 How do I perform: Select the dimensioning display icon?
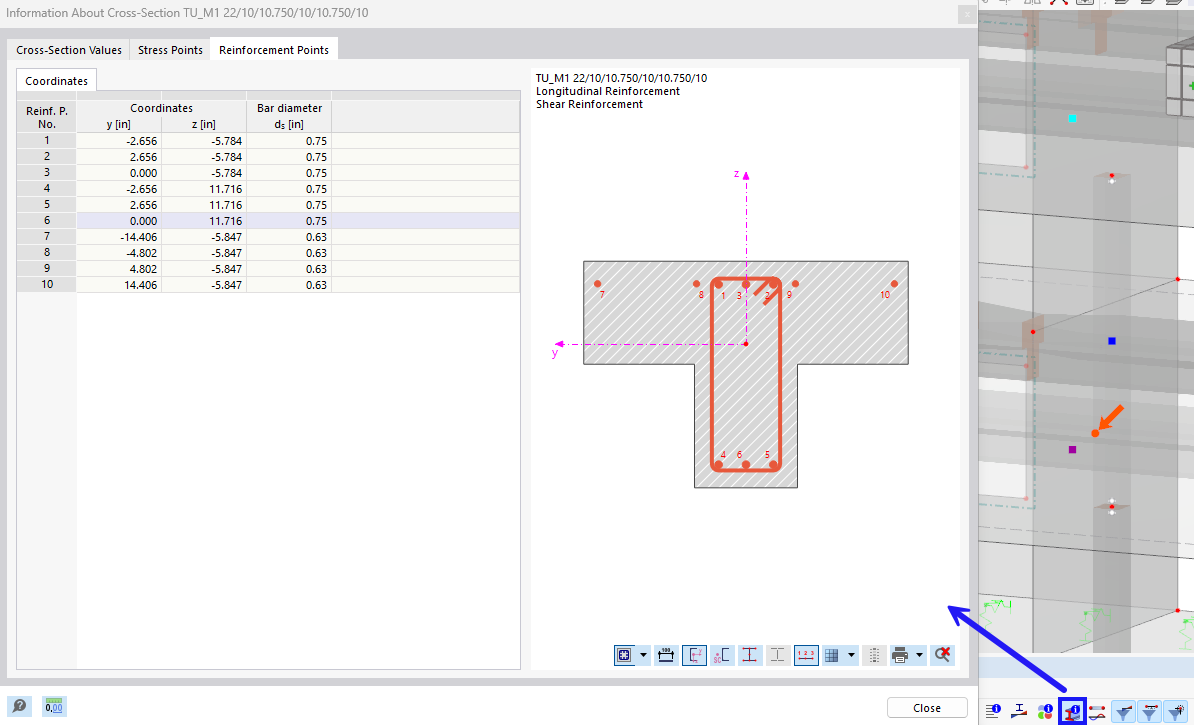coord(665,655)
